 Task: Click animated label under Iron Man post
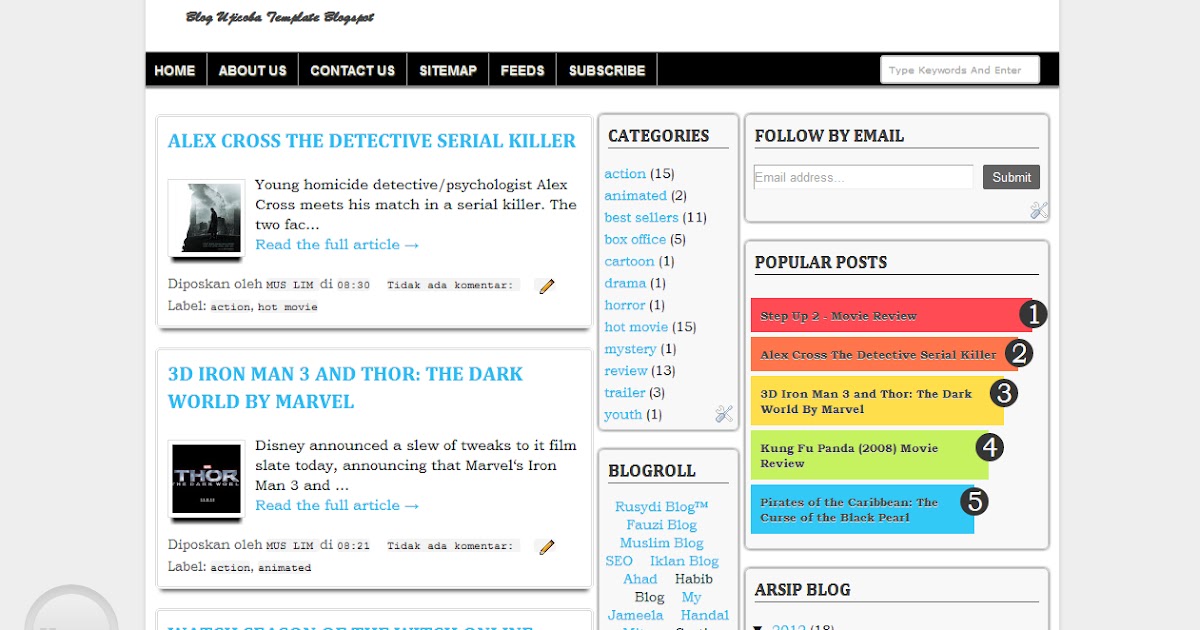[284, 568]
